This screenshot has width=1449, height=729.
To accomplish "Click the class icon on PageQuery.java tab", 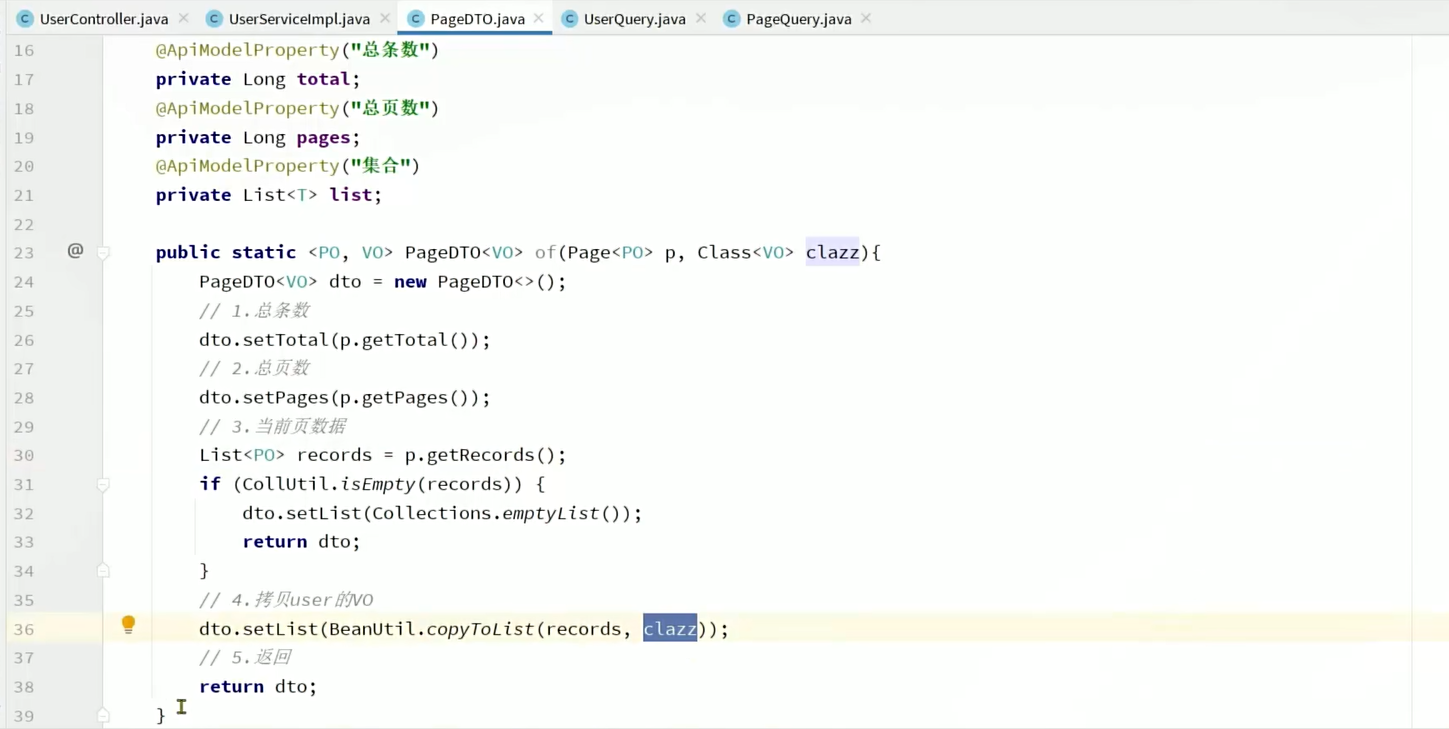I will coord(731,19).
